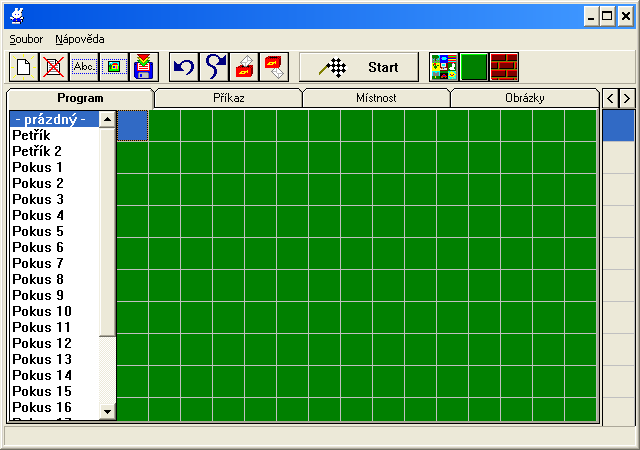Click the undo arrow icon
This screenshot has width=640, height=450.
pos(184,67)
